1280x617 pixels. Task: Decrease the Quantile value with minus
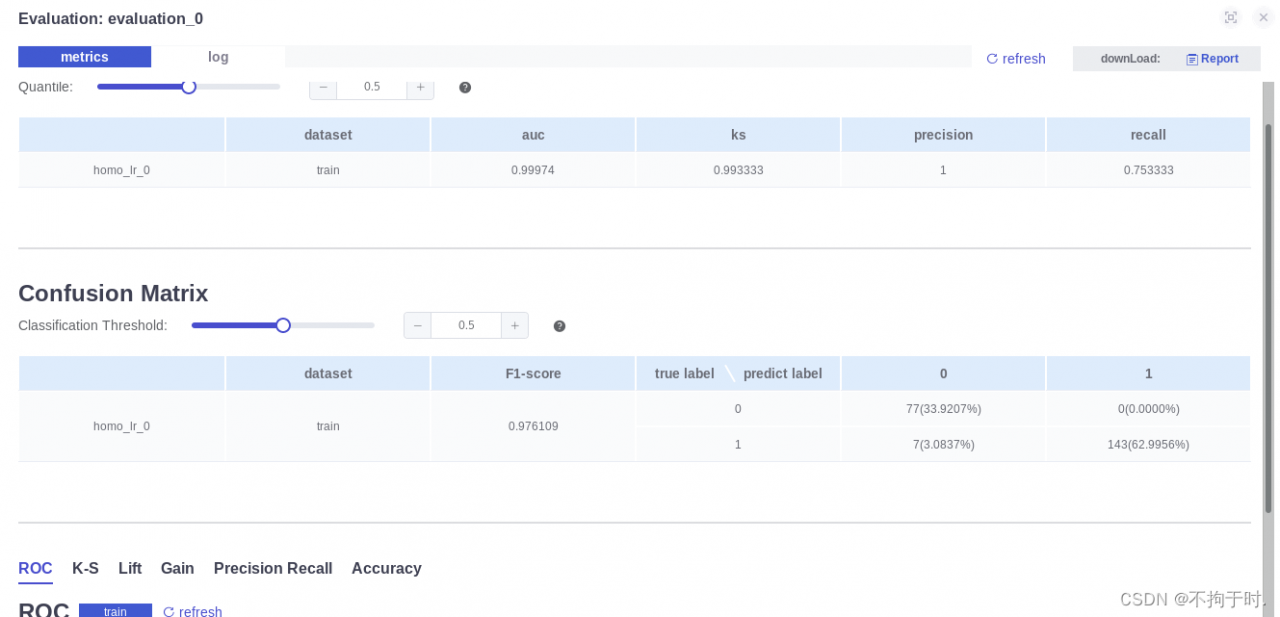[x=323, y=87]
